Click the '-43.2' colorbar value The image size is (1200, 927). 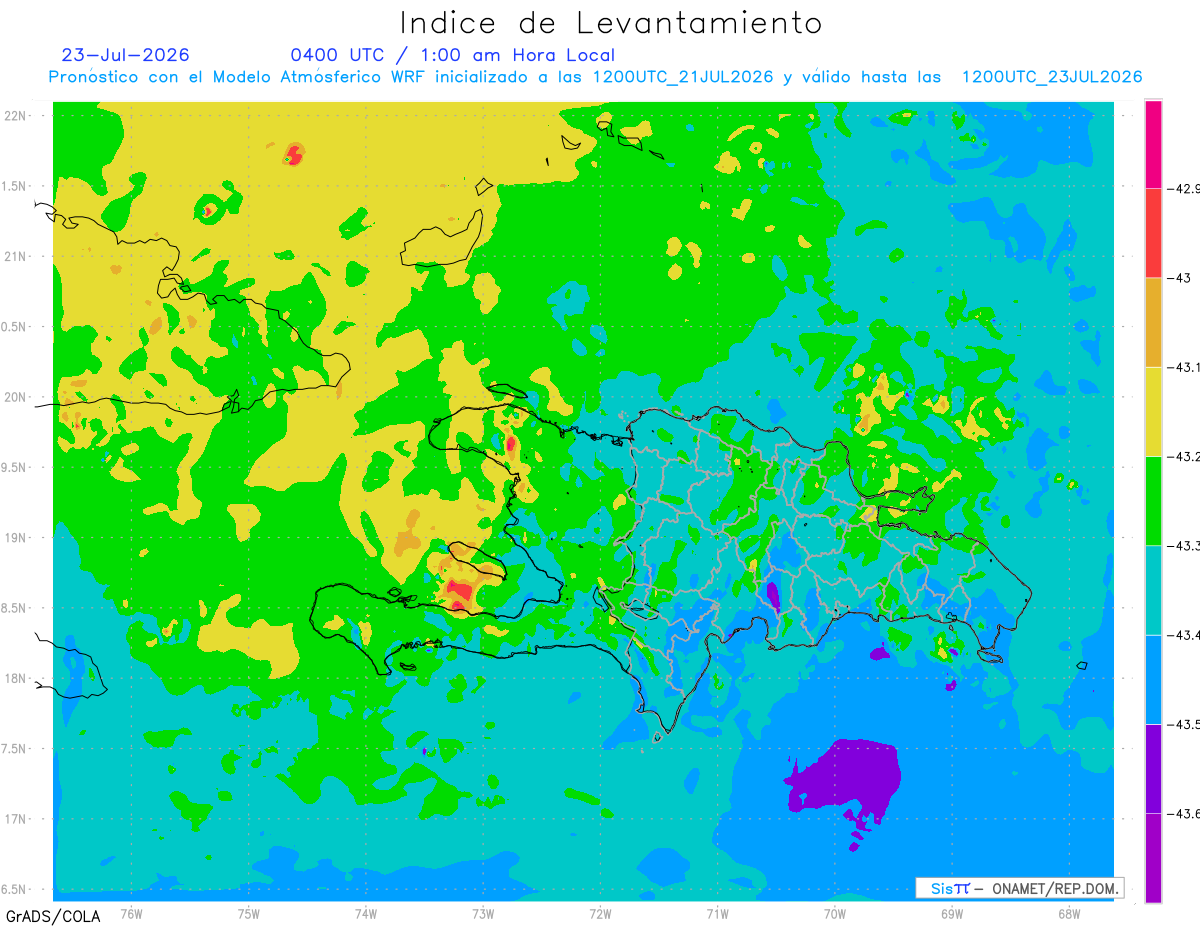[x=1183, y=457]
